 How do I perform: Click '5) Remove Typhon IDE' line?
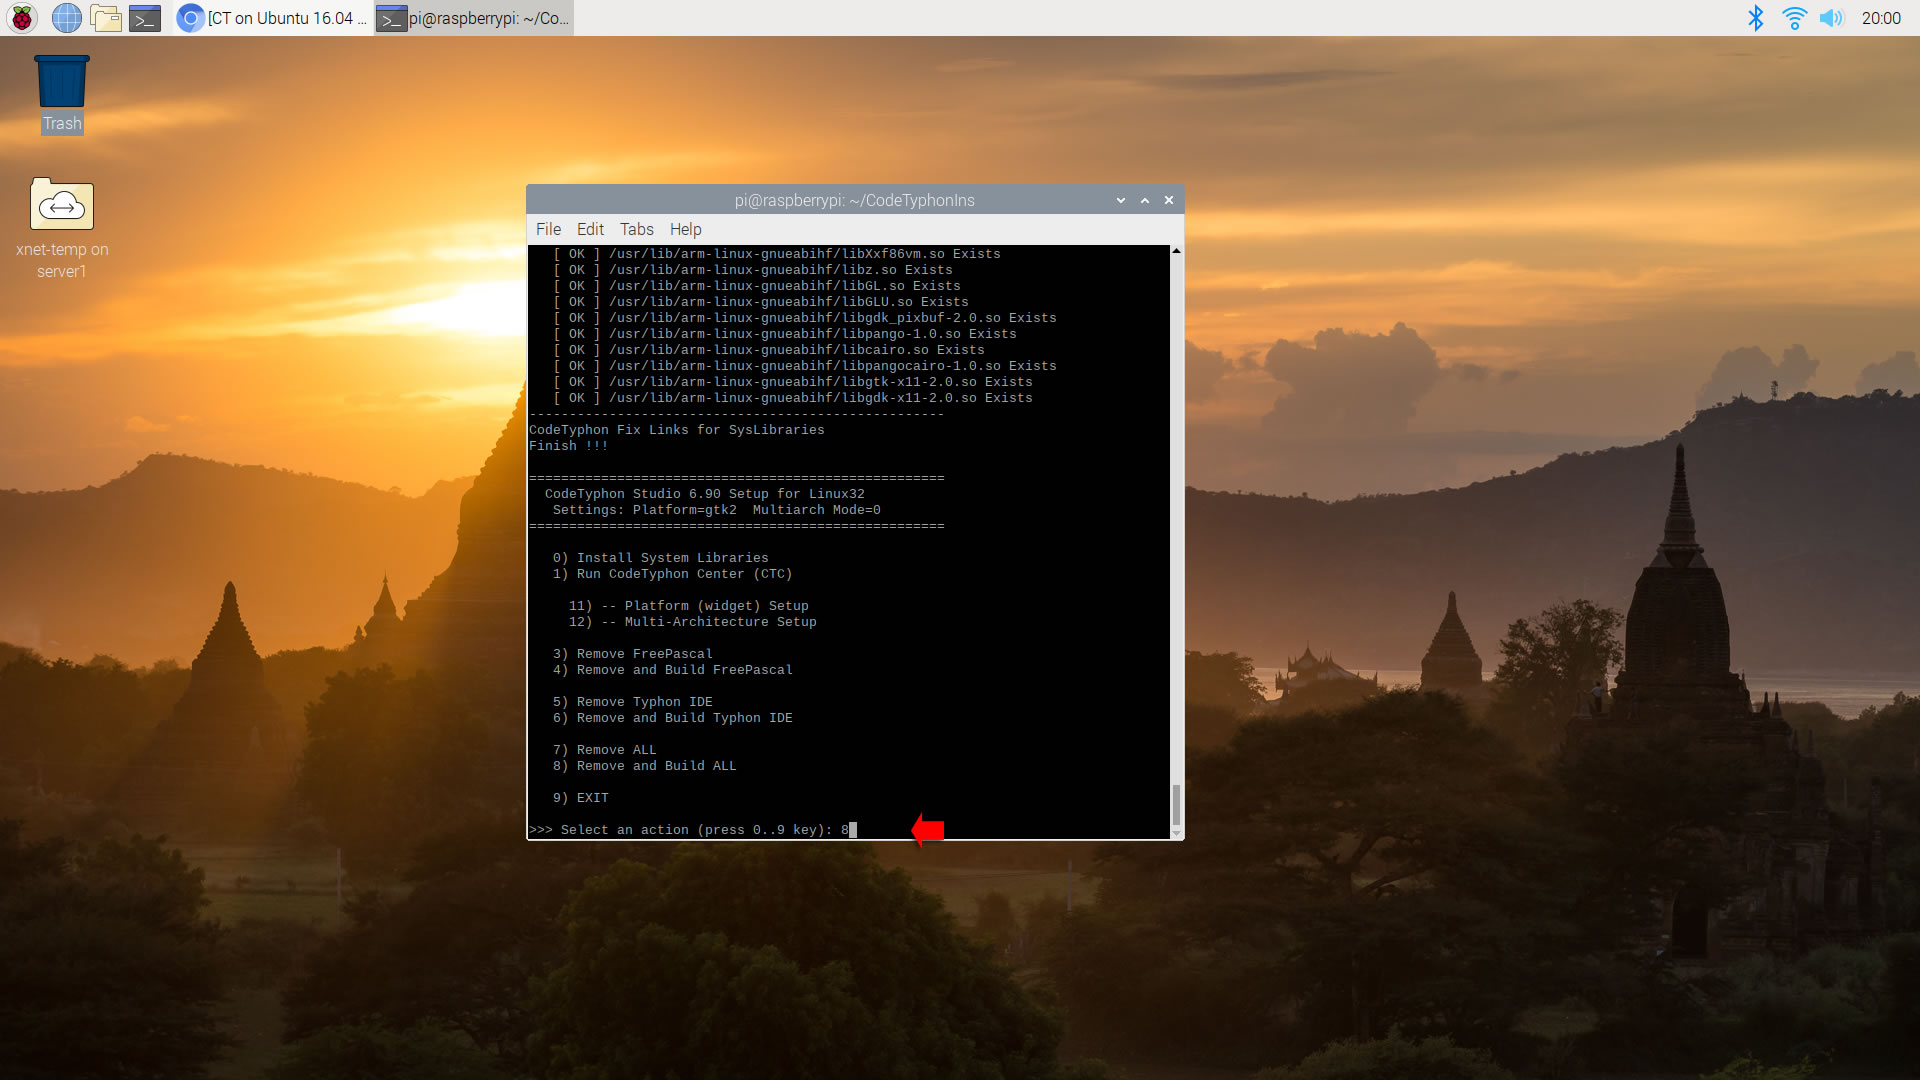pyautogui.click(x=633, y=702)
